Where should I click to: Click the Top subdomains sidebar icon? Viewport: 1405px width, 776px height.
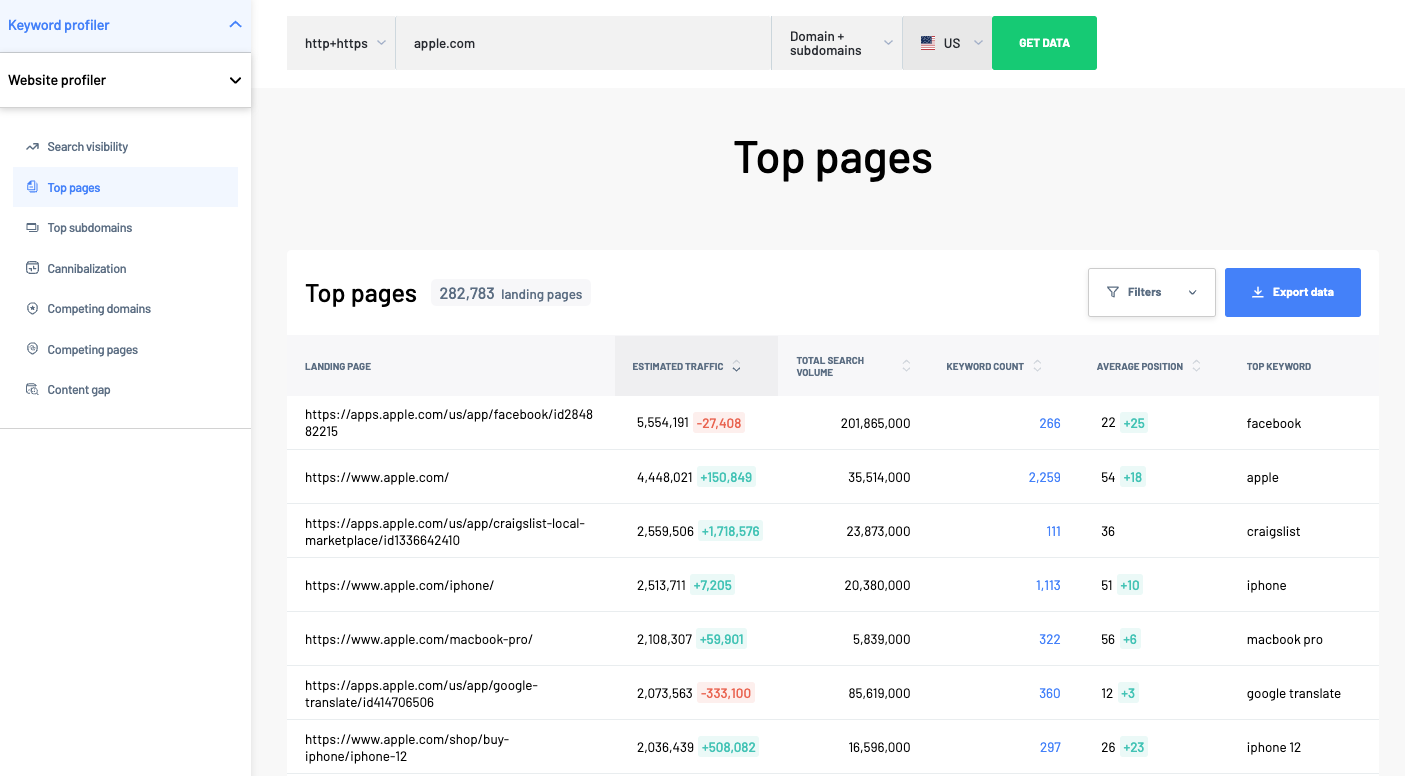(x=33, y=227)
